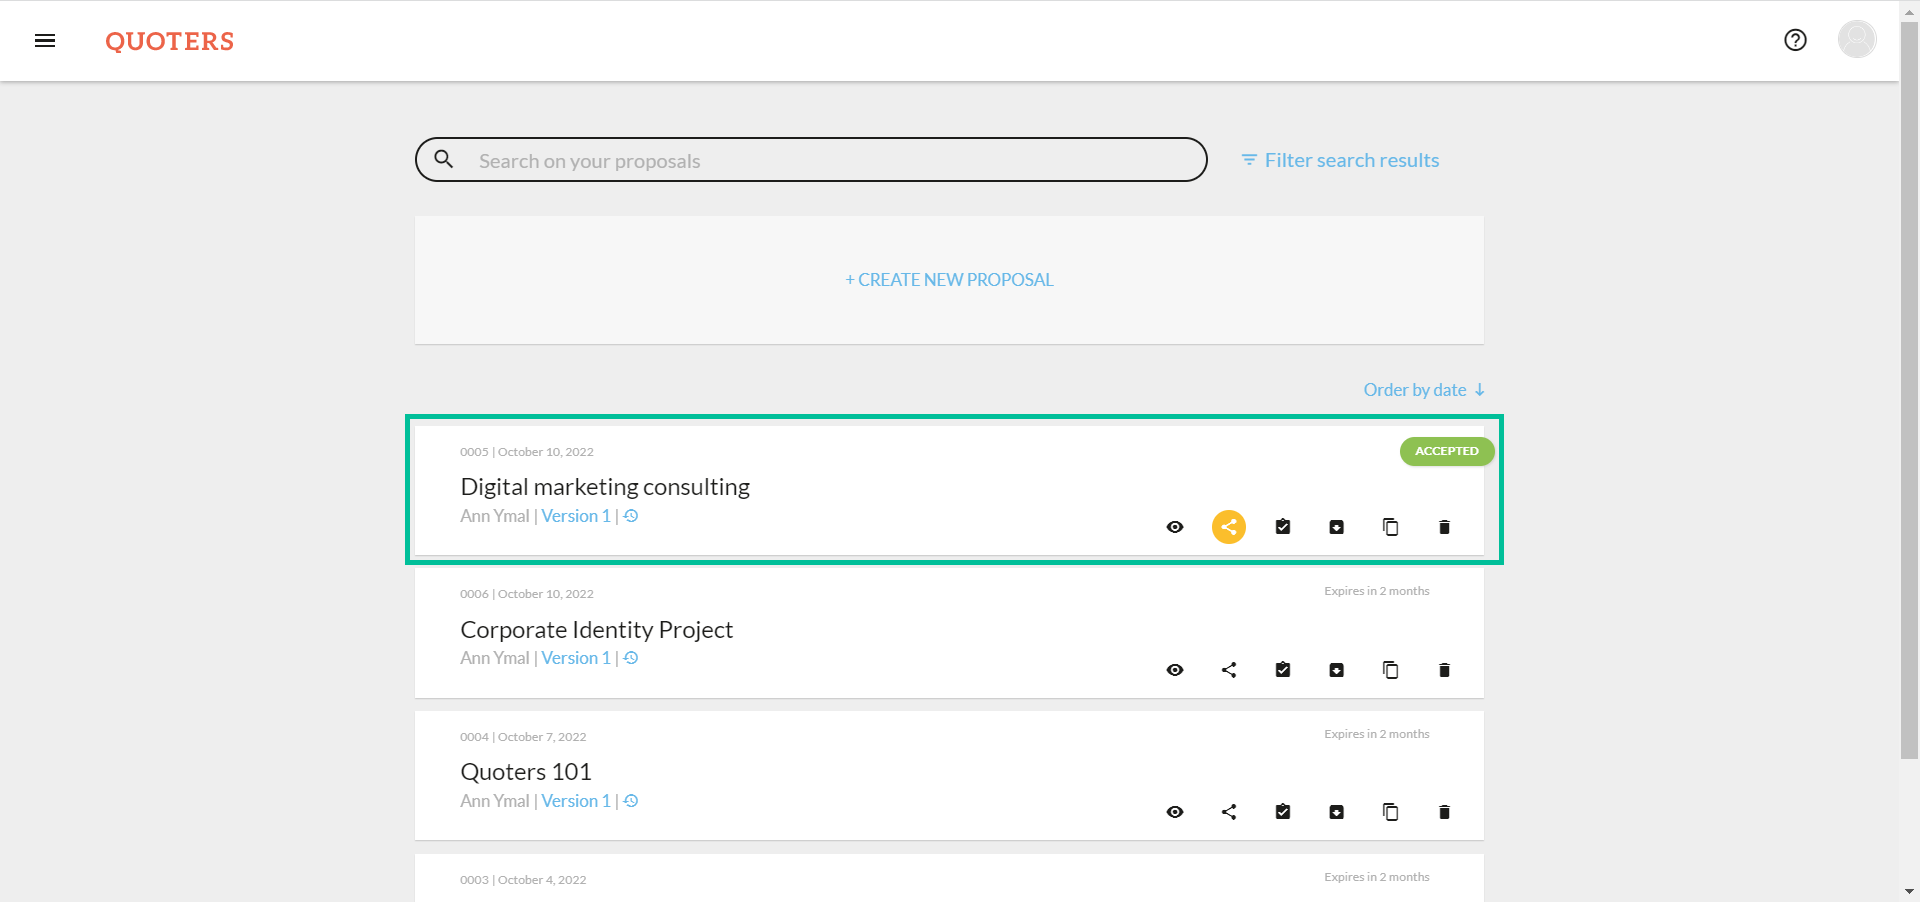Share the Corporate Identity Project proposal
Viewport: 1920px width, 902px height.
coord(1229,670)
